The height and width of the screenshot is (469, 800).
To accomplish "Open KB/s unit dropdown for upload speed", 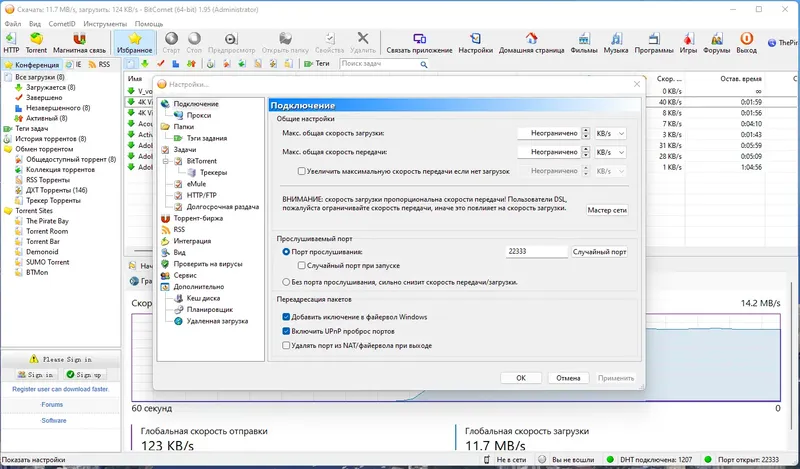I will point(610,153).
